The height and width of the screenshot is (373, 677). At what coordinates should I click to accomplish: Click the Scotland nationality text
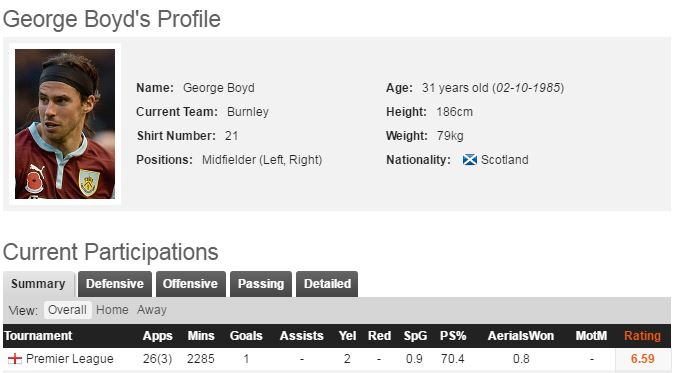505,160
